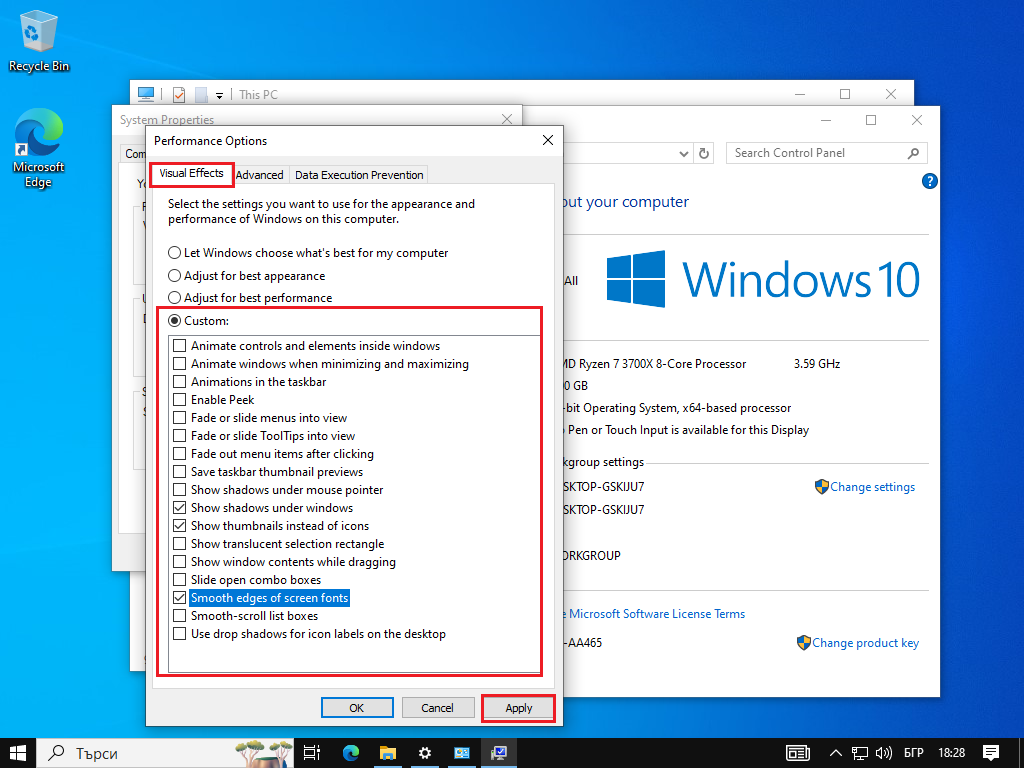1024x768 pixels.
Task: Launch Microsoft Edge from the desktop shortcut
Action: 39,148
